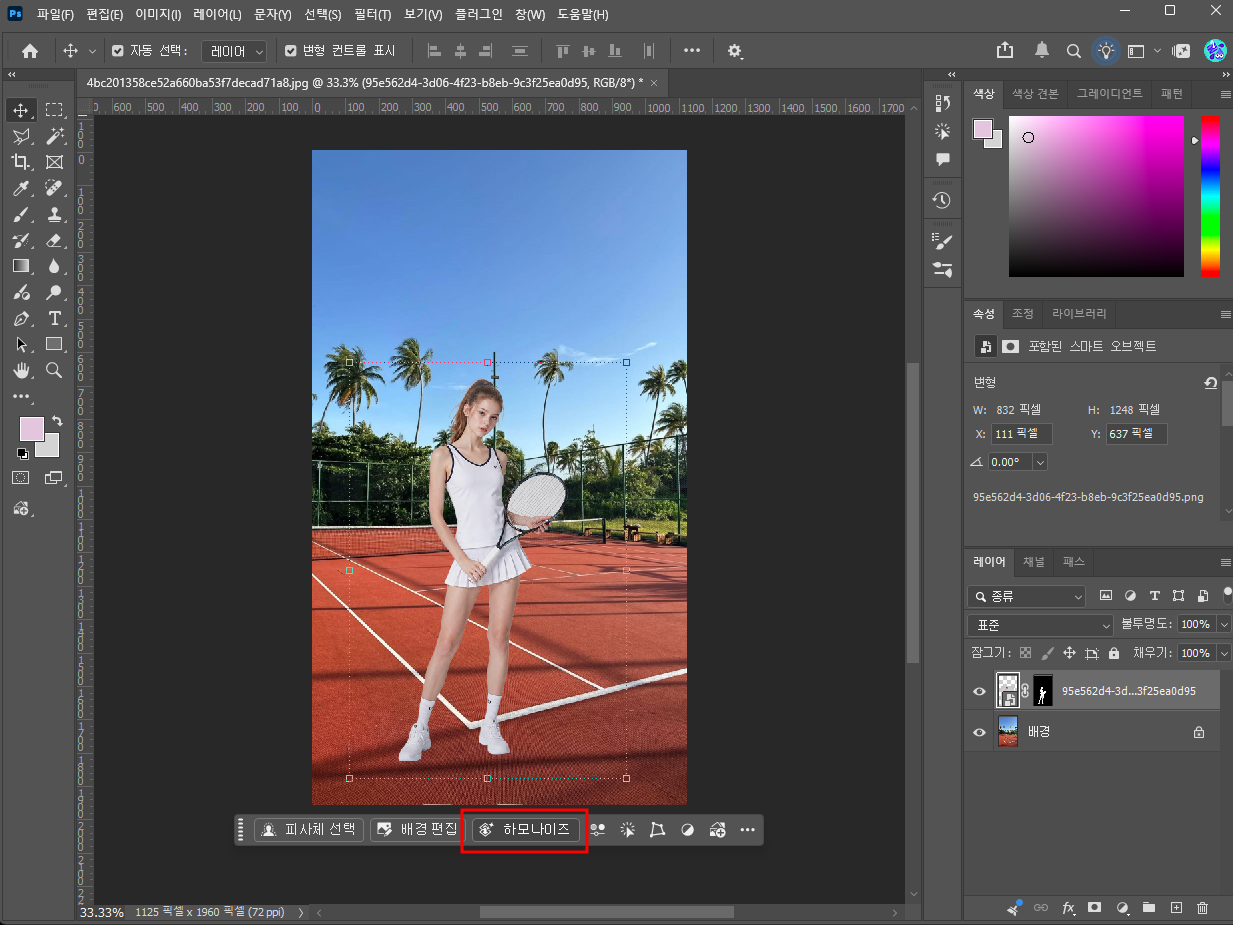Image resolution: width=1233 pixels, height=925 pixels.
Task: Select the Blur tool
Action: coord(54,266)
